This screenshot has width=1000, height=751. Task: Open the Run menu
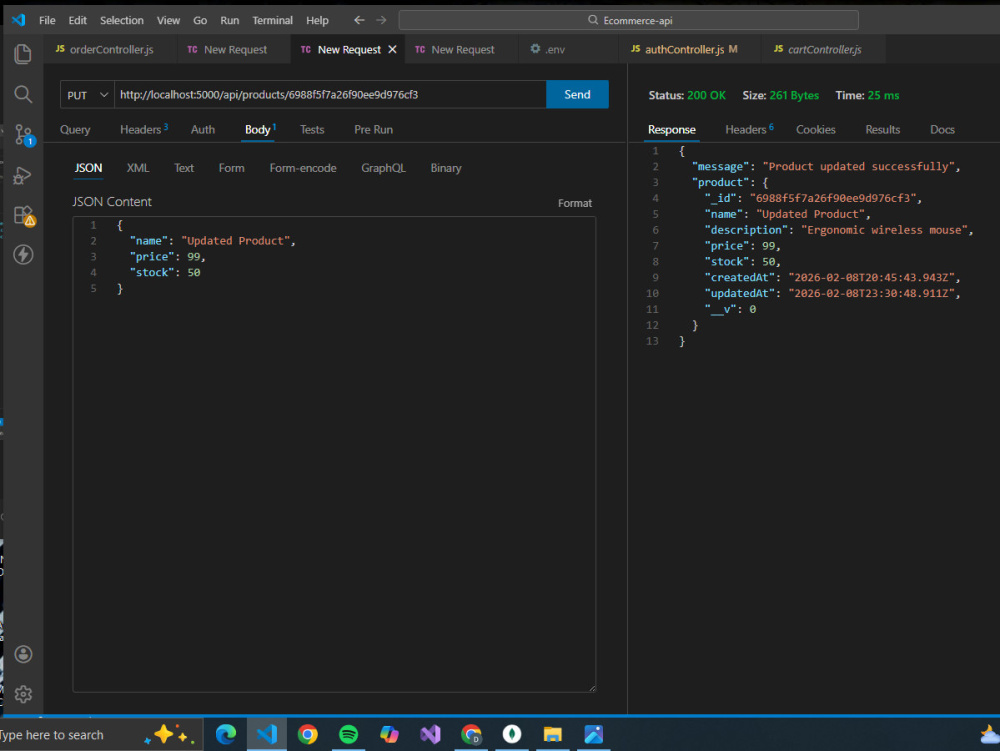pos(230,20)
